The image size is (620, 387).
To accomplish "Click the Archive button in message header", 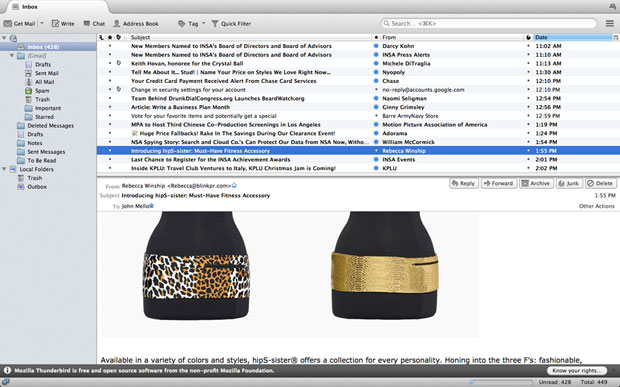I will click(536, 183).
